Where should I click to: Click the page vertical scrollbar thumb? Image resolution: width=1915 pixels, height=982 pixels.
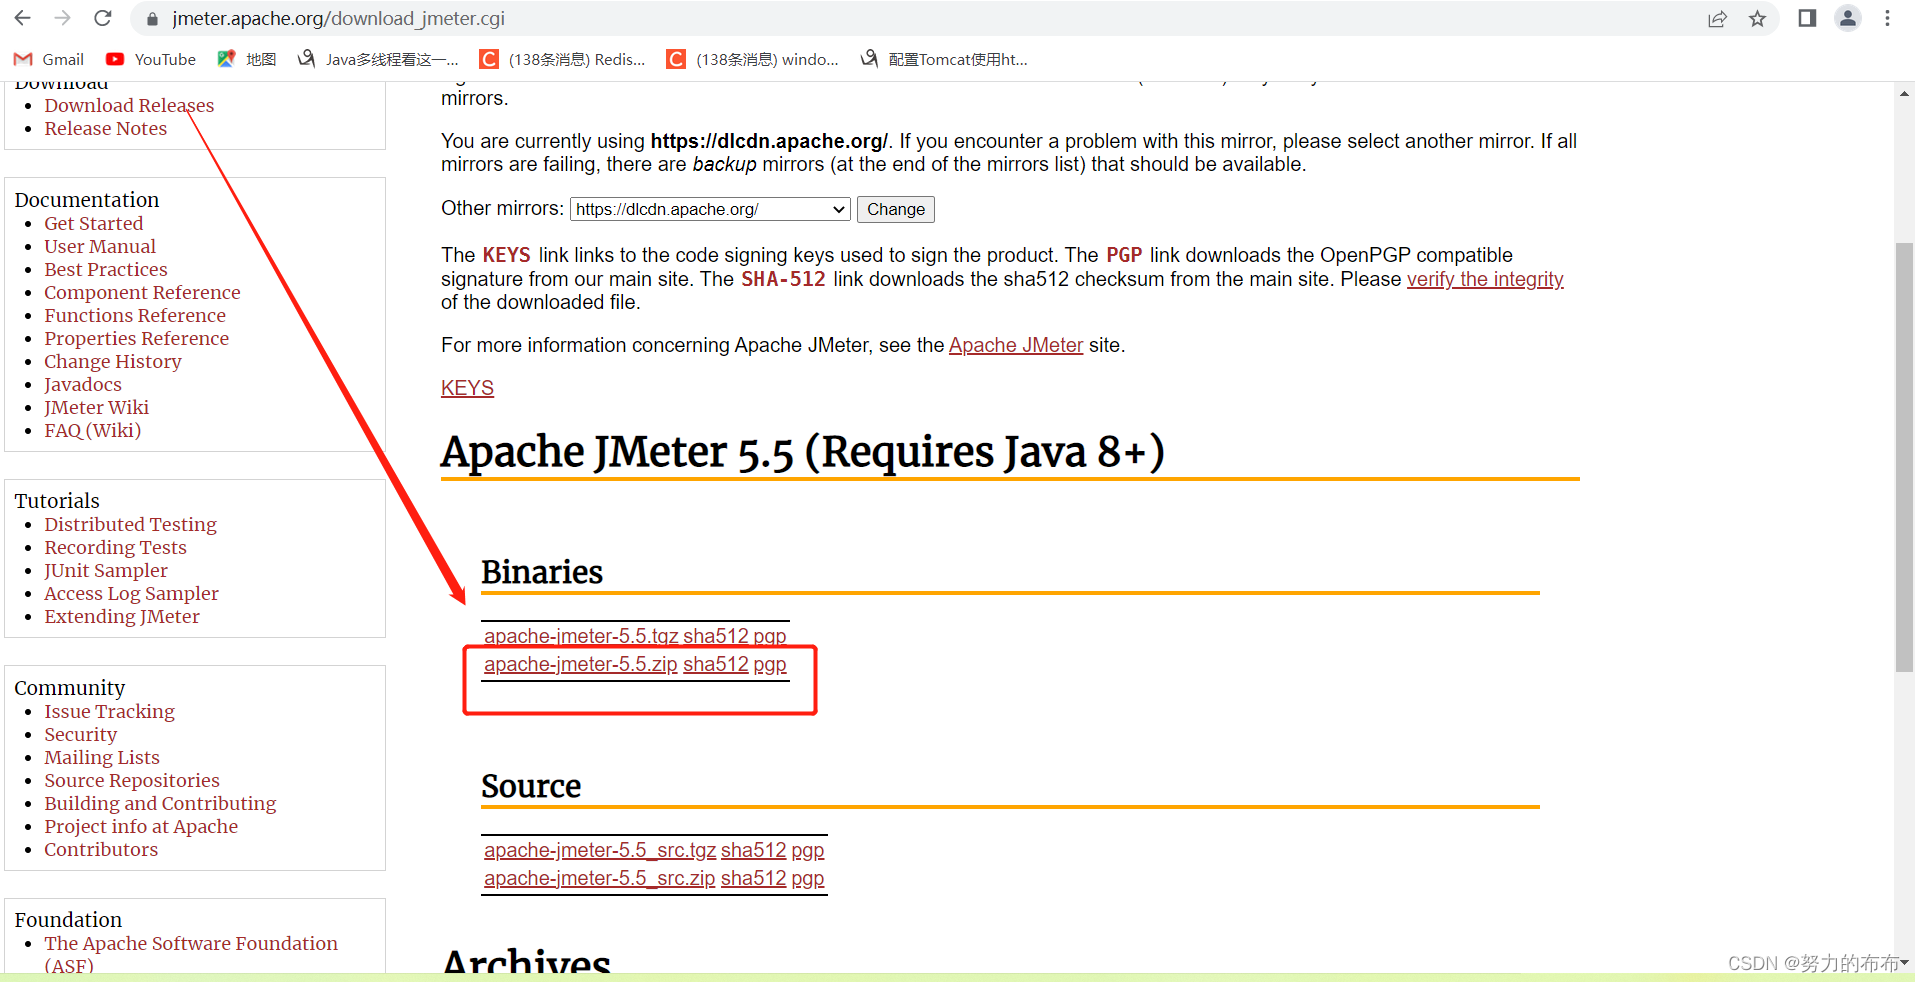tap(1904, 457)
